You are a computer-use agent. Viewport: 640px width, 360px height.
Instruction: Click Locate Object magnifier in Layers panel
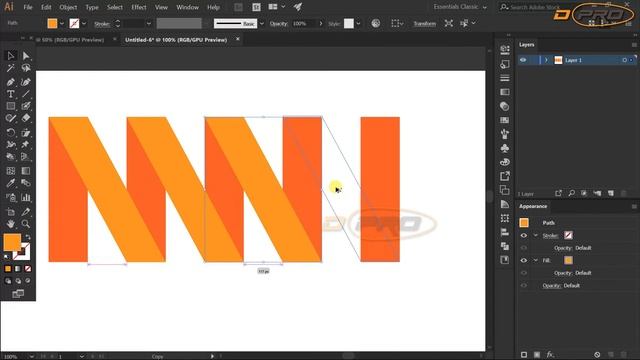coord(571,193)
